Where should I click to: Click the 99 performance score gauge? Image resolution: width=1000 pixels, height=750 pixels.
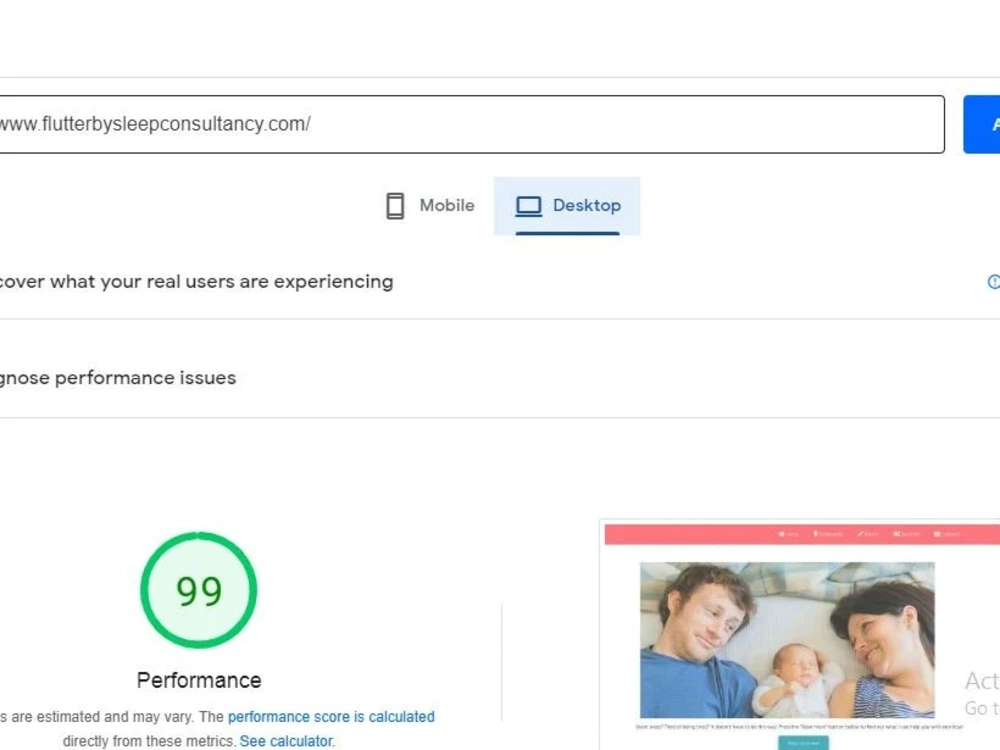(x=199, y=591)
